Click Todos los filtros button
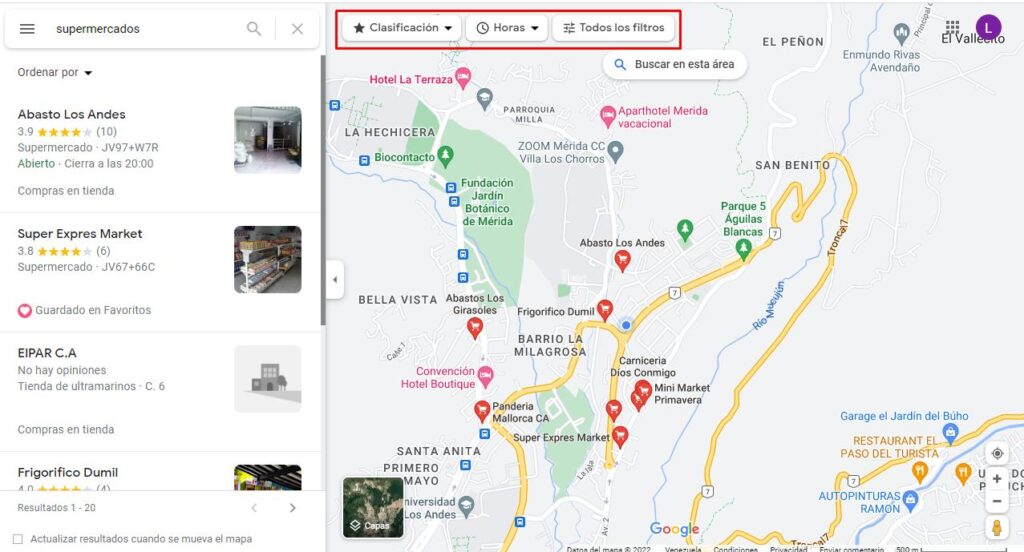Screen dimensions: 1024x552 613,28
